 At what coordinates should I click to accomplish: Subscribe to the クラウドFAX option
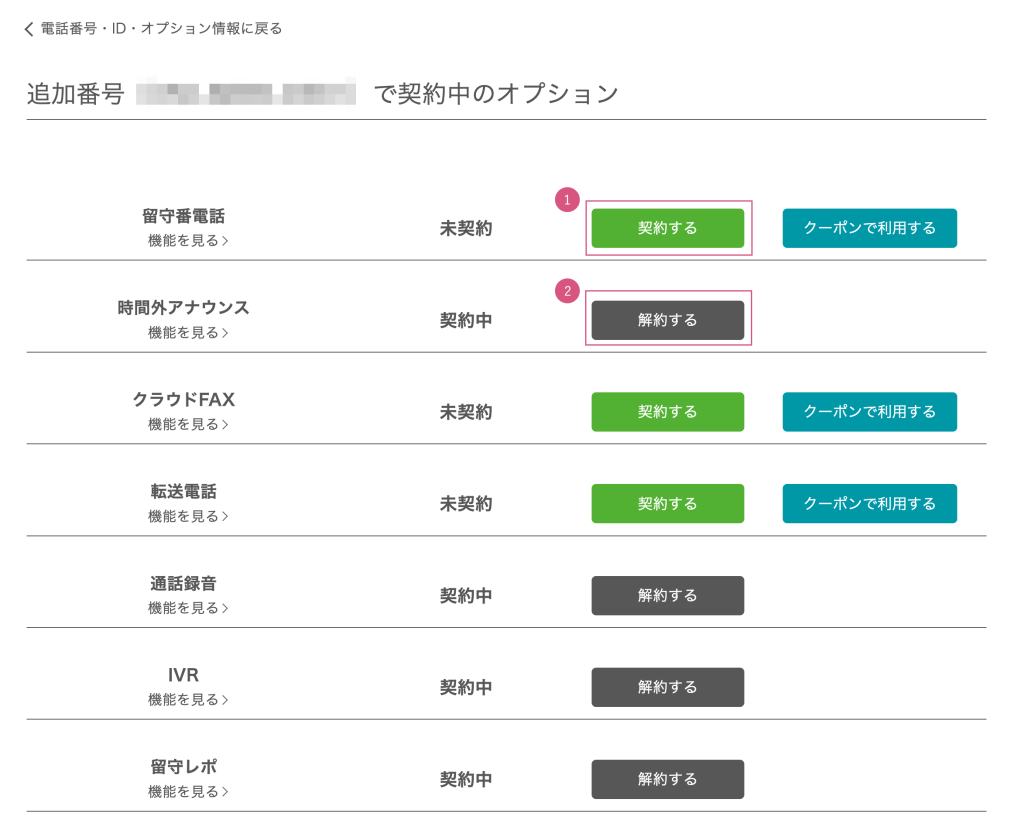tap(667, 412)
